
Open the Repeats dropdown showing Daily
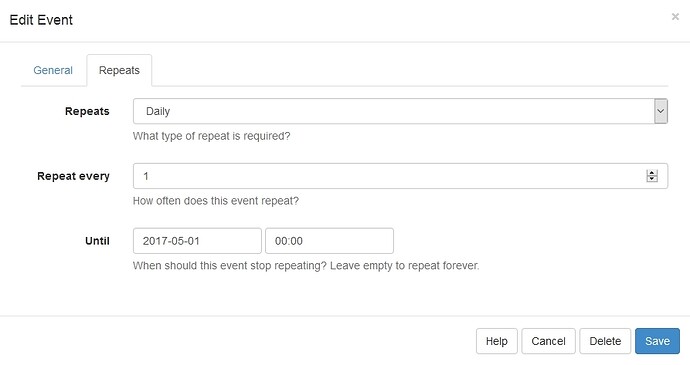(400, 111)
